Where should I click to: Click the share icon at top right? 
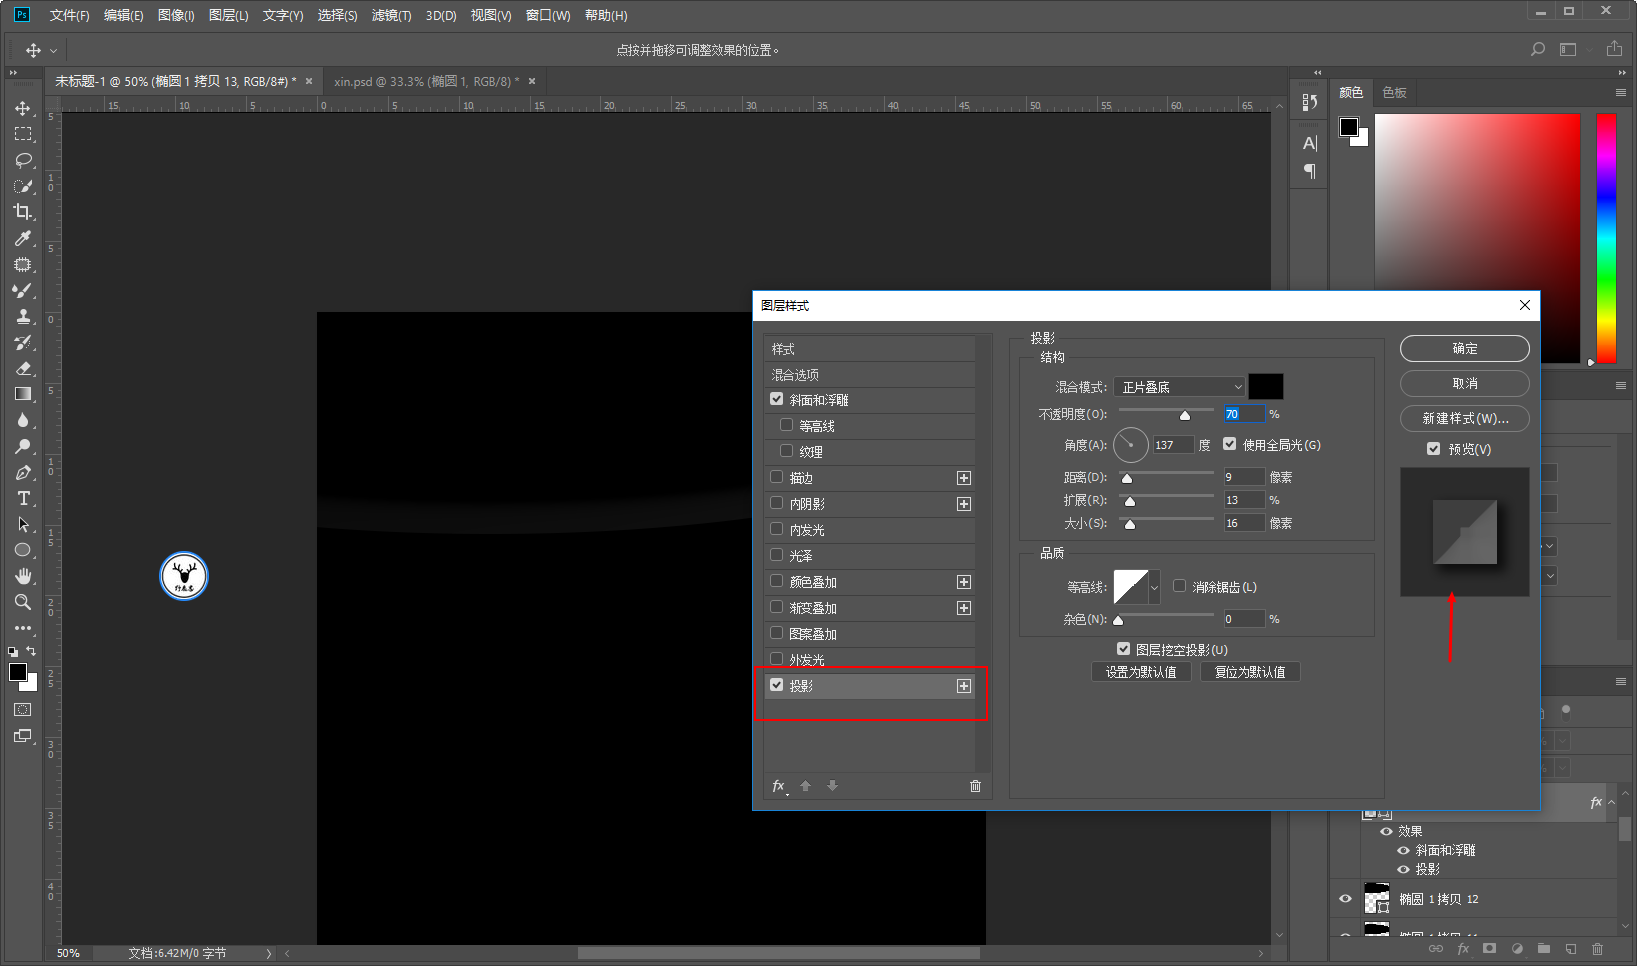click(1614, 49)
